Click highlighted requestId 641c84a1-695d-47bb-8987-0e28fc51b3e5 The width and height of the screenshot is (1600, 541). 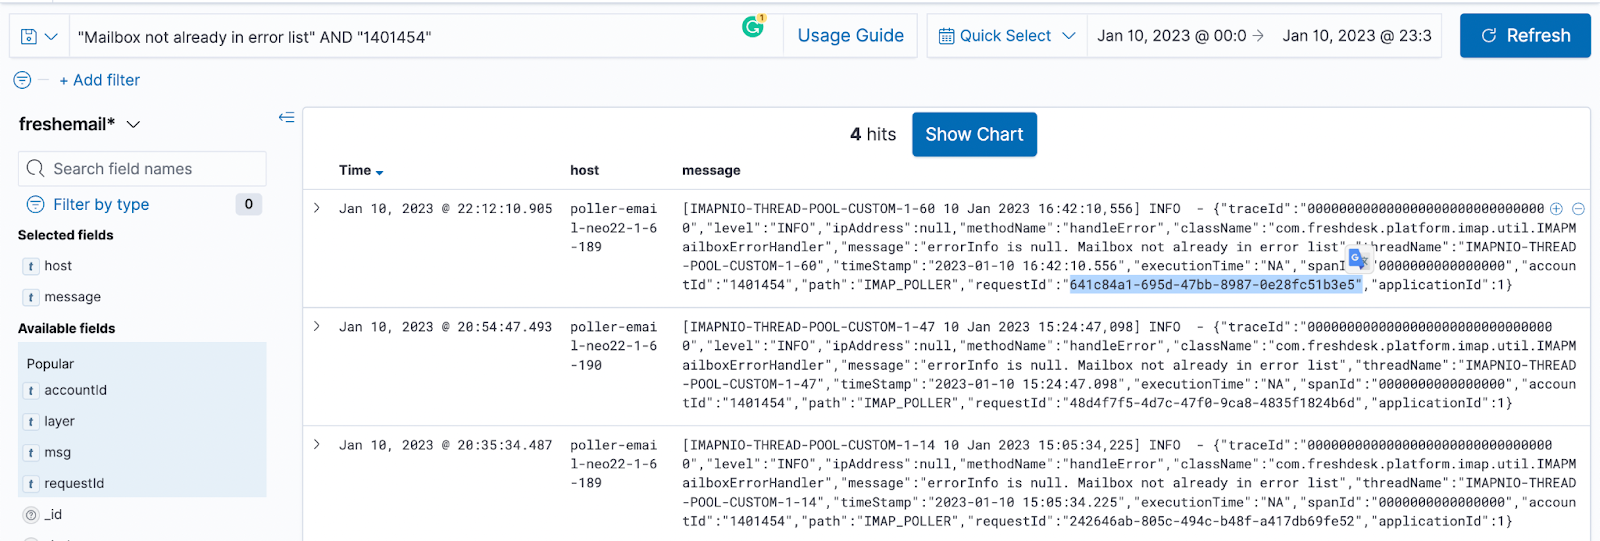pyautogui.click(x=1215, y=285)
